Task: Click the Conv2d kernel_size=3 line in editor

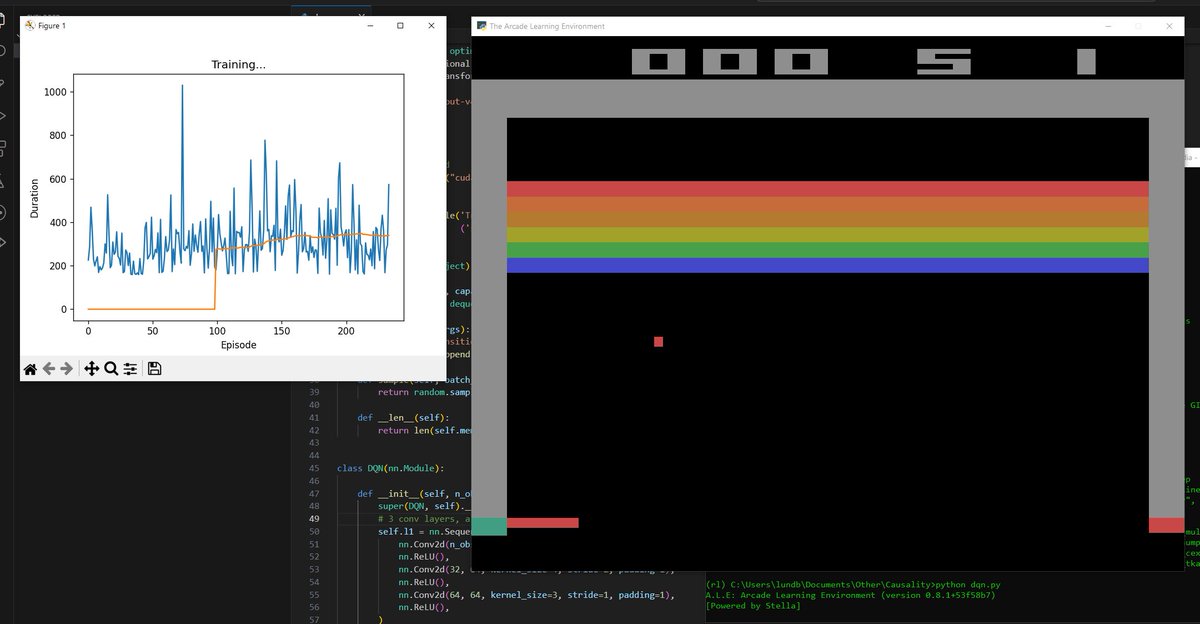Action: coord(536,595)
